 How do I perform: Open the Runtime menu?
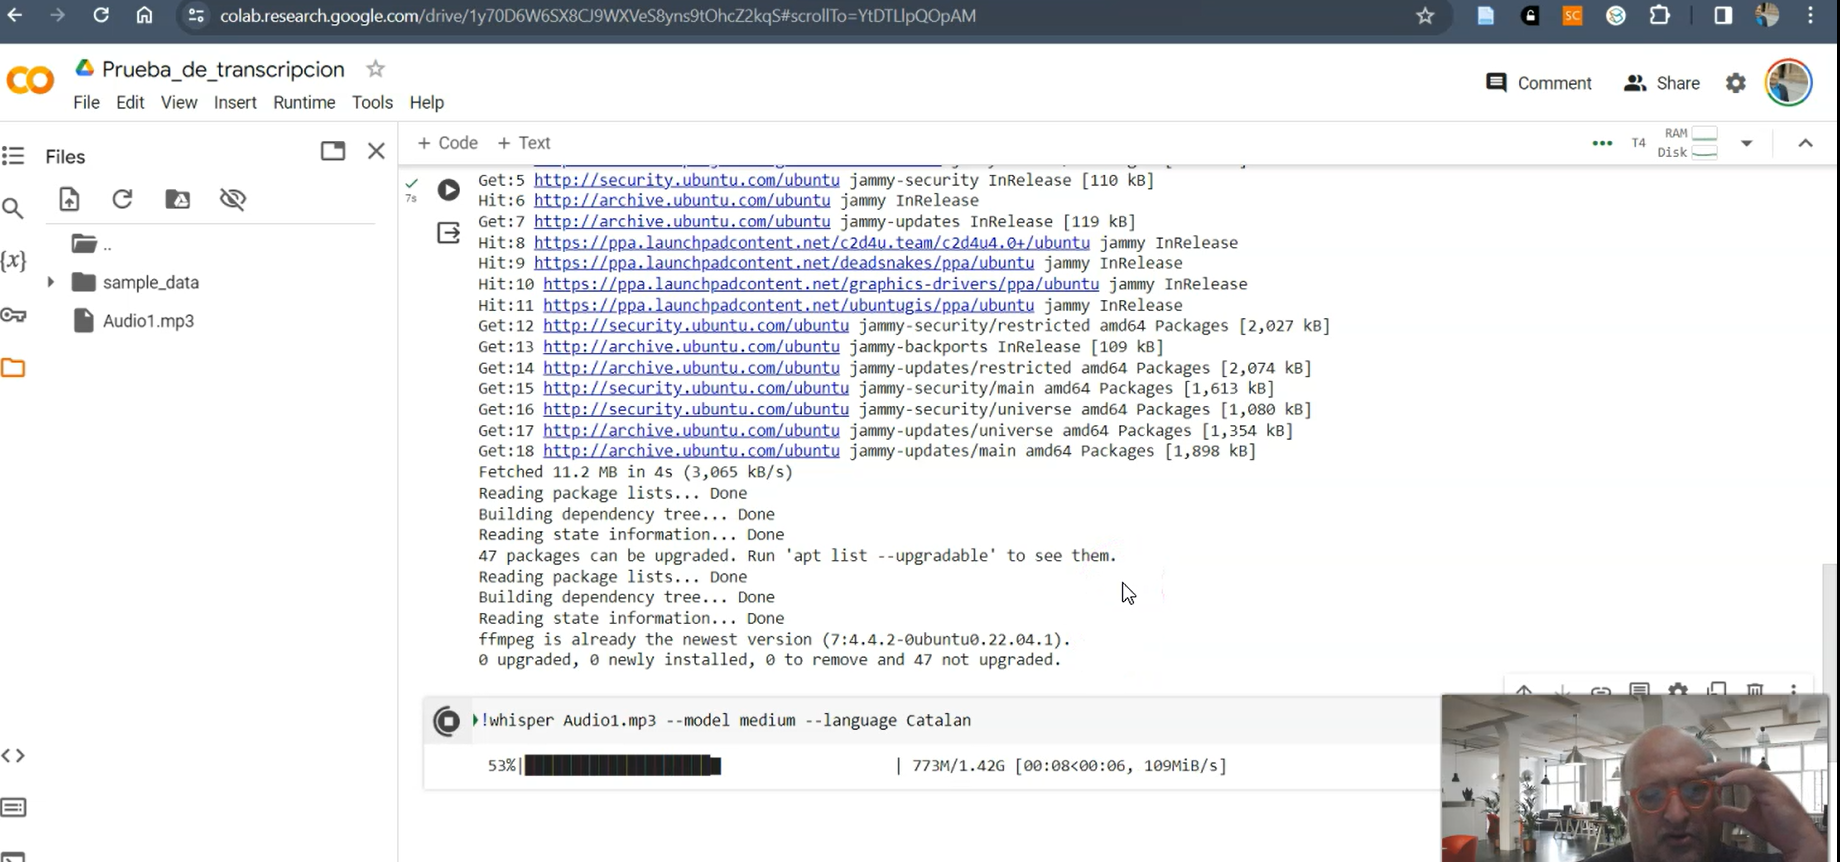tap(304, 102)
